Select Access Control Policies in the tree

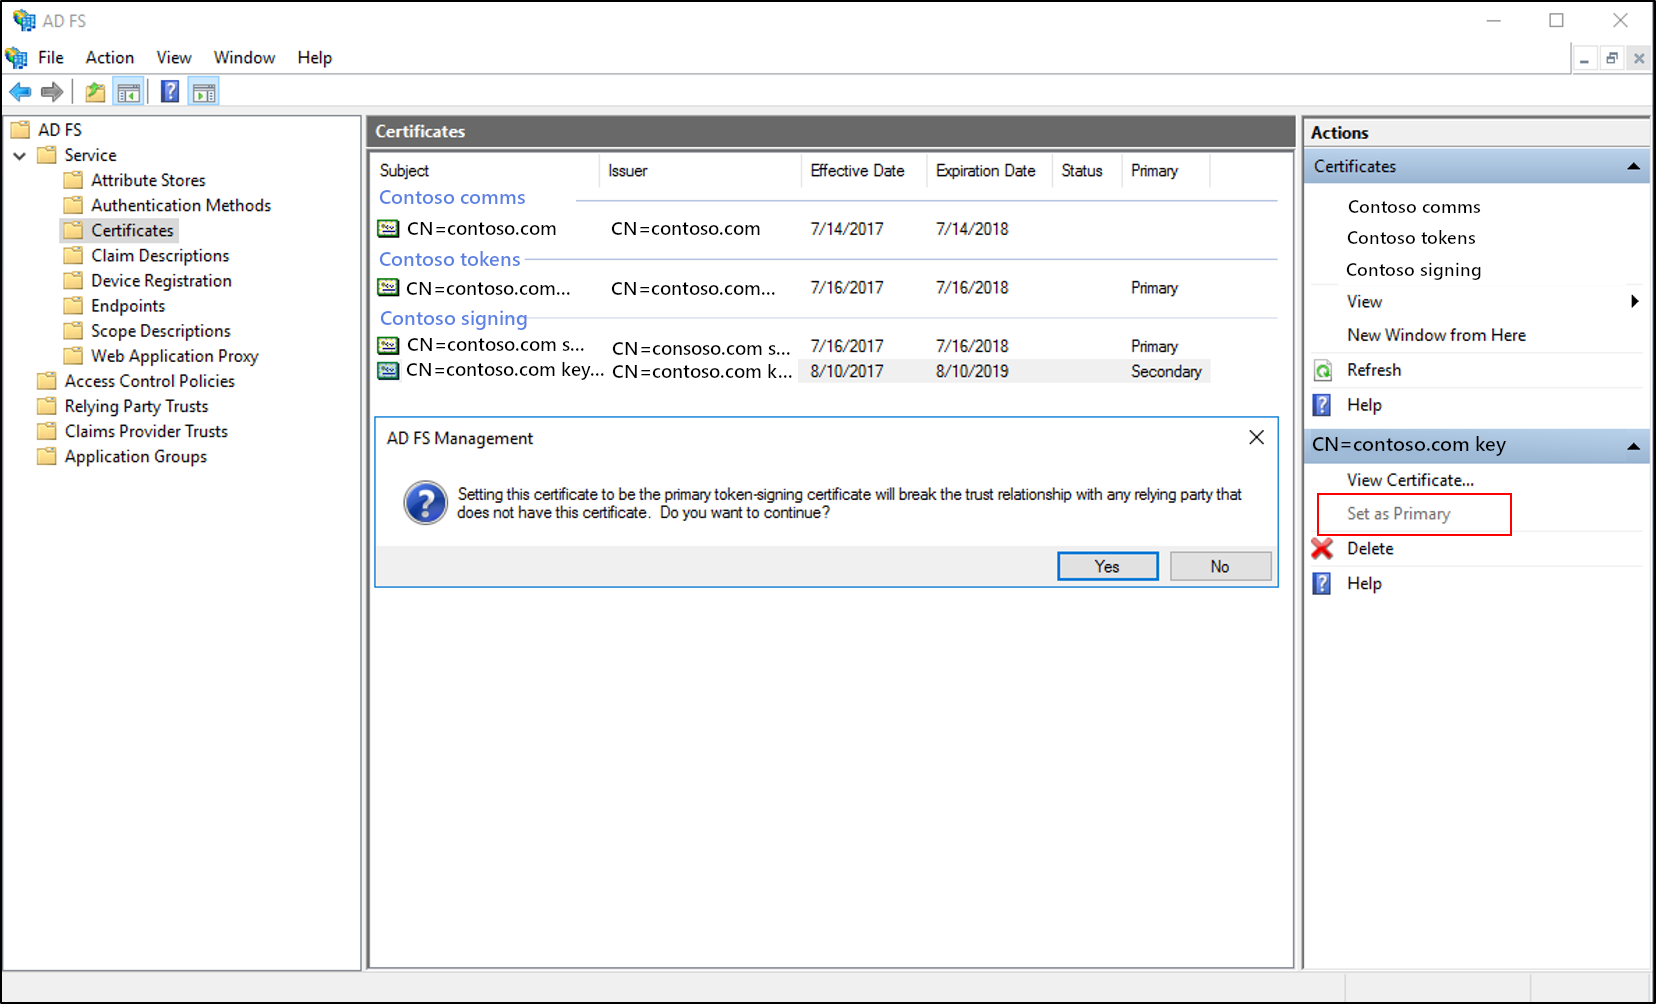(150, 381)
